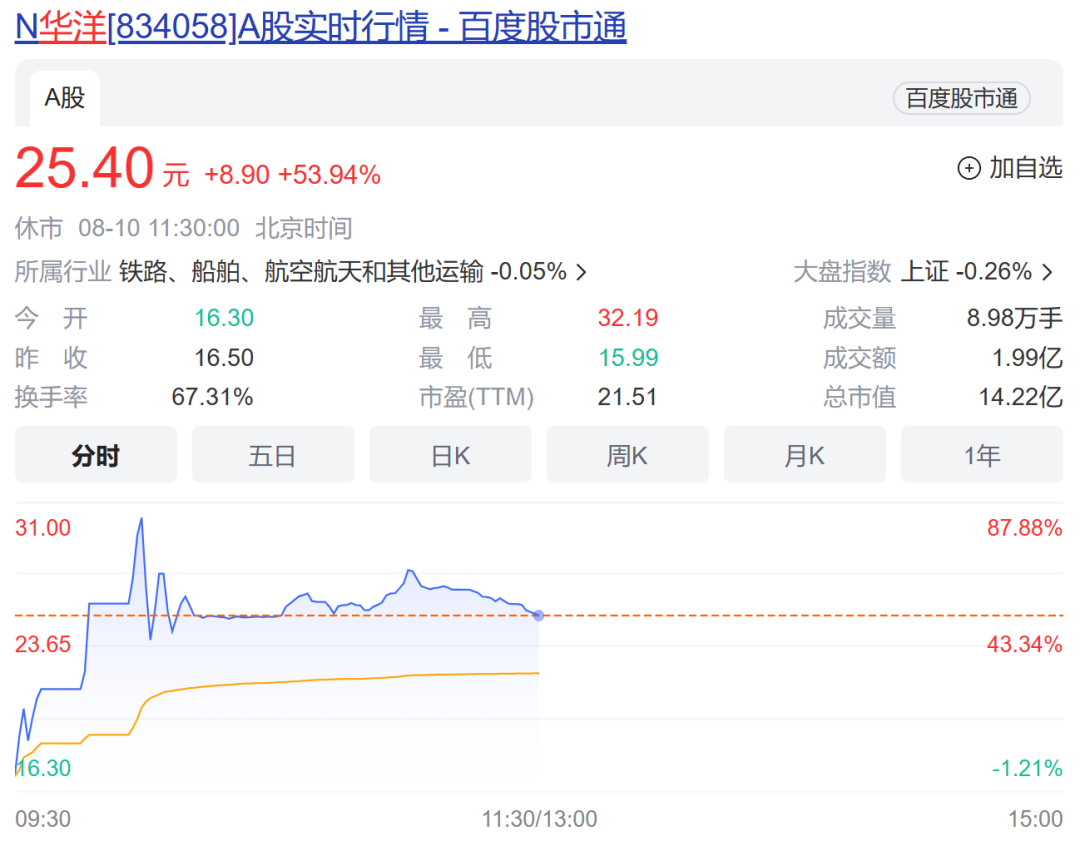Click the 最高 value 32.19

coord(627,318)
